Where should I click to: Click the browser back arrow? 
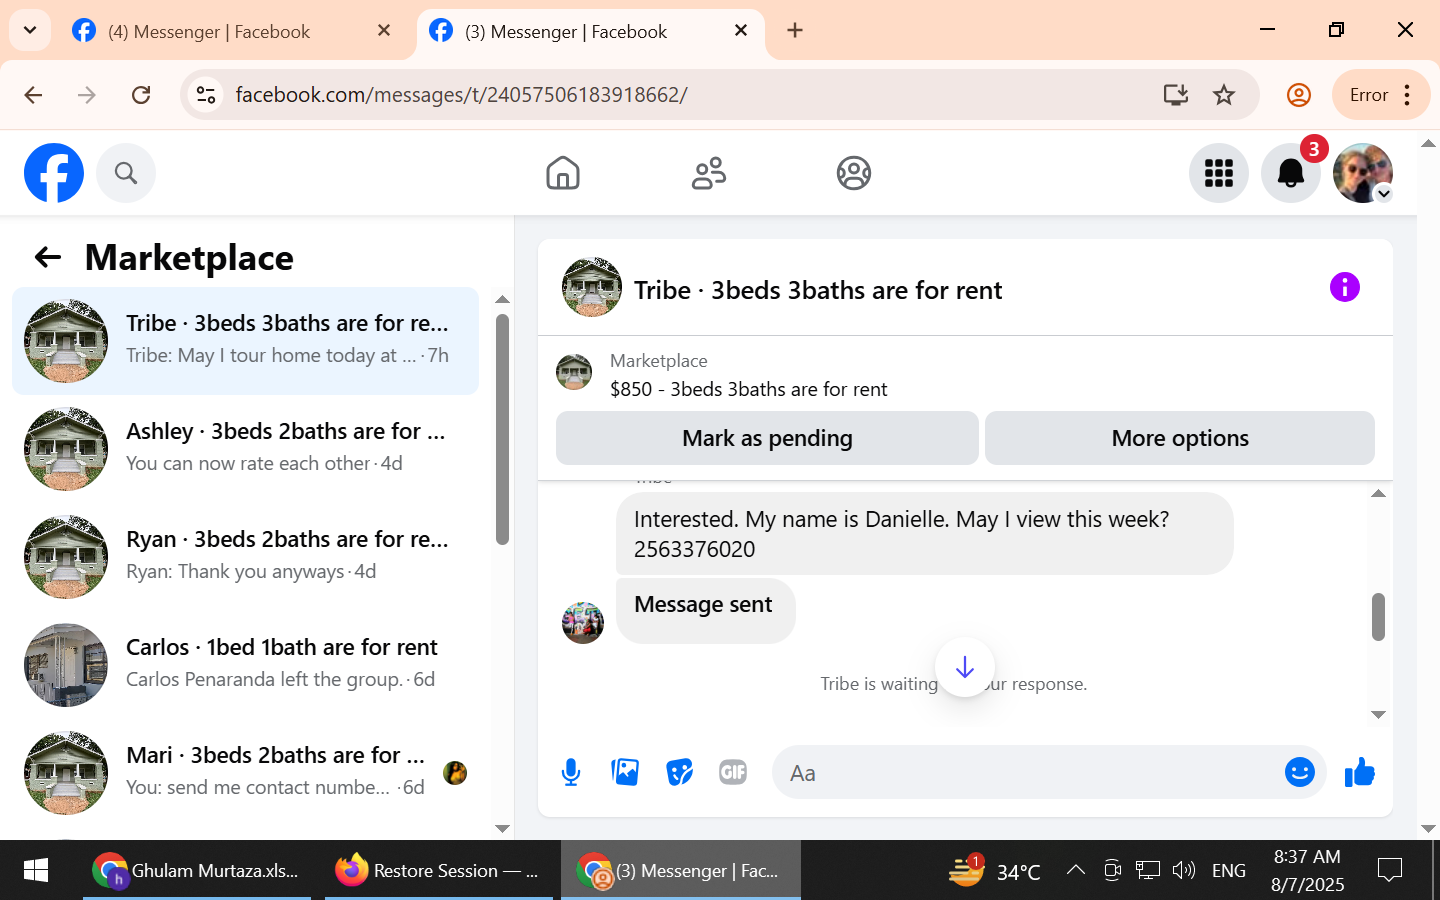click(x=33, y=95)
